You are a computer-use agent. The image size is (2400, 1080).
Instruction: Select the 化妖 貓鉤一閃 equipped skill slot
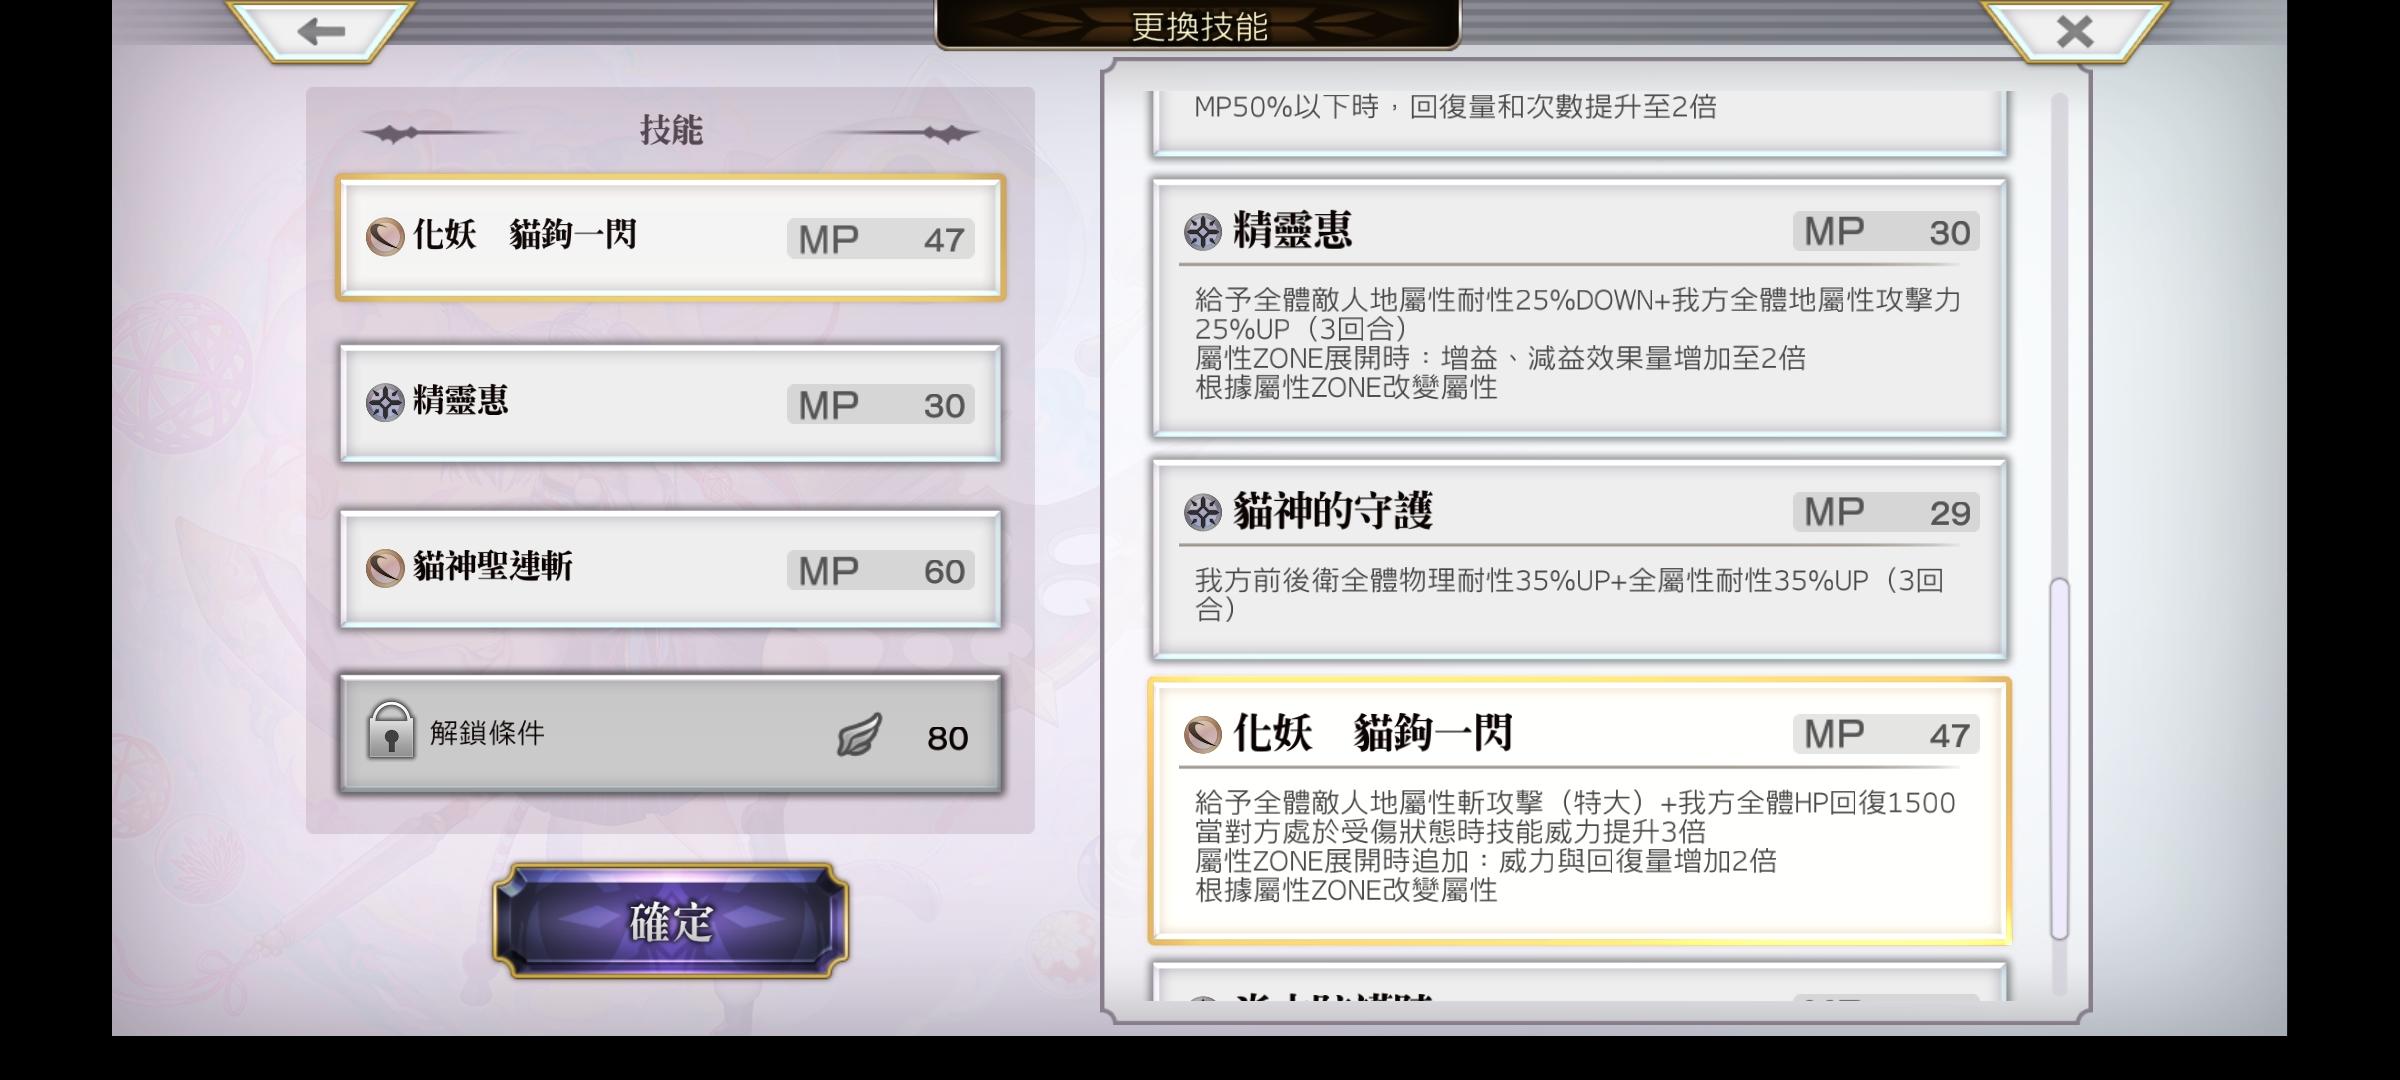(x=670, y=238)
